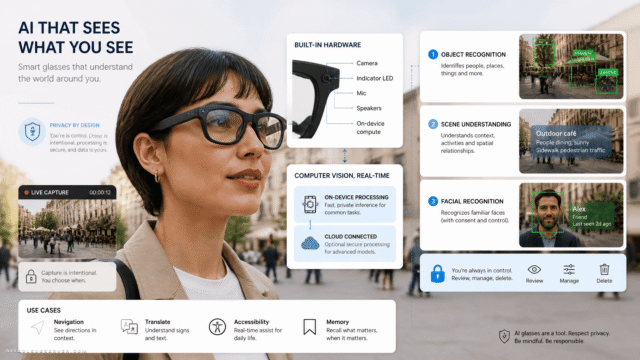Click the blue padlock in the control panel
Viewport: 640px width, 360px height.
coord(438,273)
